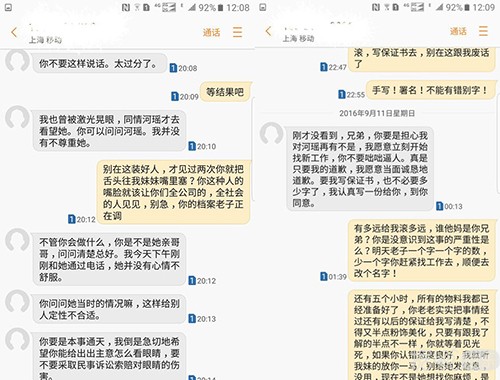Select the 别在这装好人 message bubble
The height and width of the screenshot is (380, 500).
pos(173,192)
